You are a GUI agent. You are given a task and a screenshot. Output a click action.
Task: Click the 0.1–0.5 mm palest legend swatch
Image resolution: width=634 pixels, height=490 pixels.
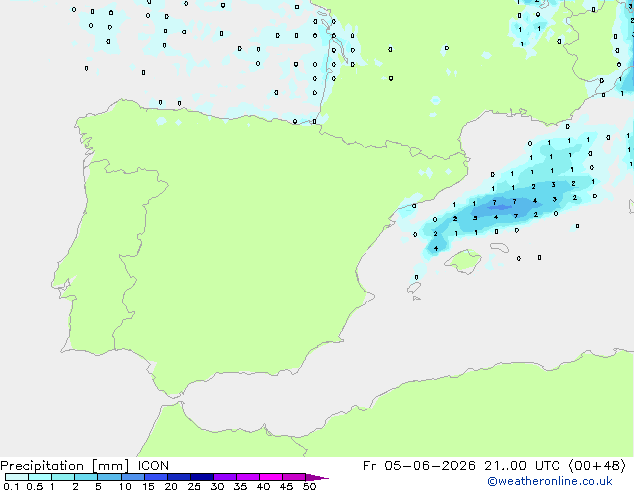coord(17,477)
